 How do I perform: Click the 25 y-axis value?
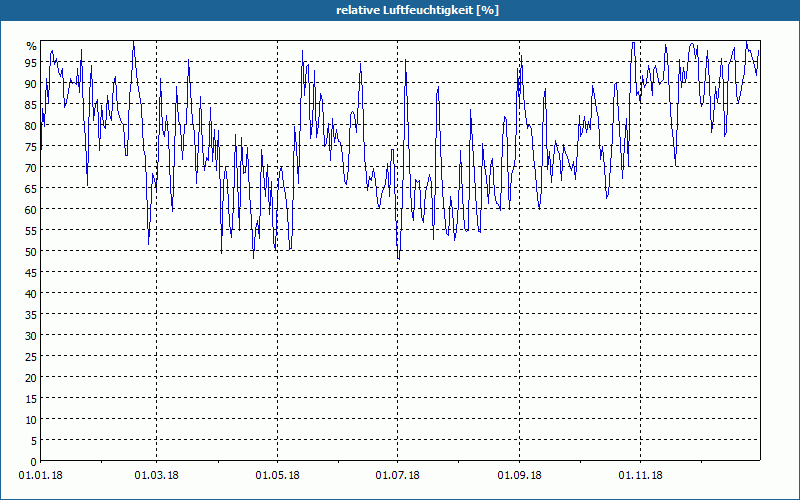tap(31, 357)
